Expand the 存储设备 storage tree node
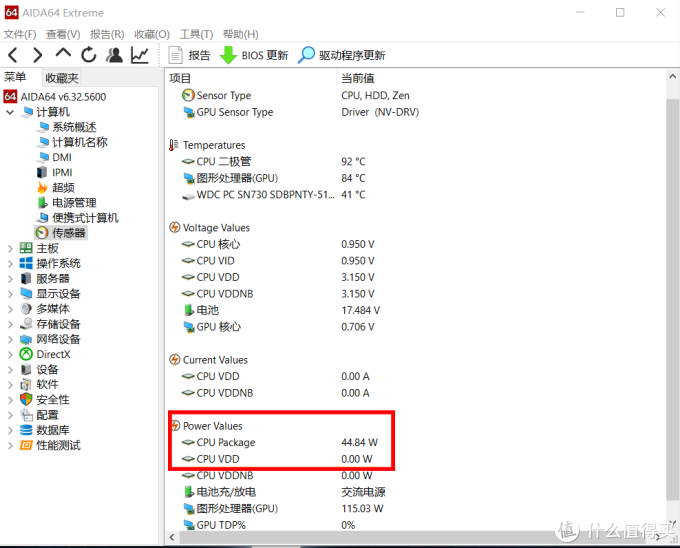 click(9, 324)
